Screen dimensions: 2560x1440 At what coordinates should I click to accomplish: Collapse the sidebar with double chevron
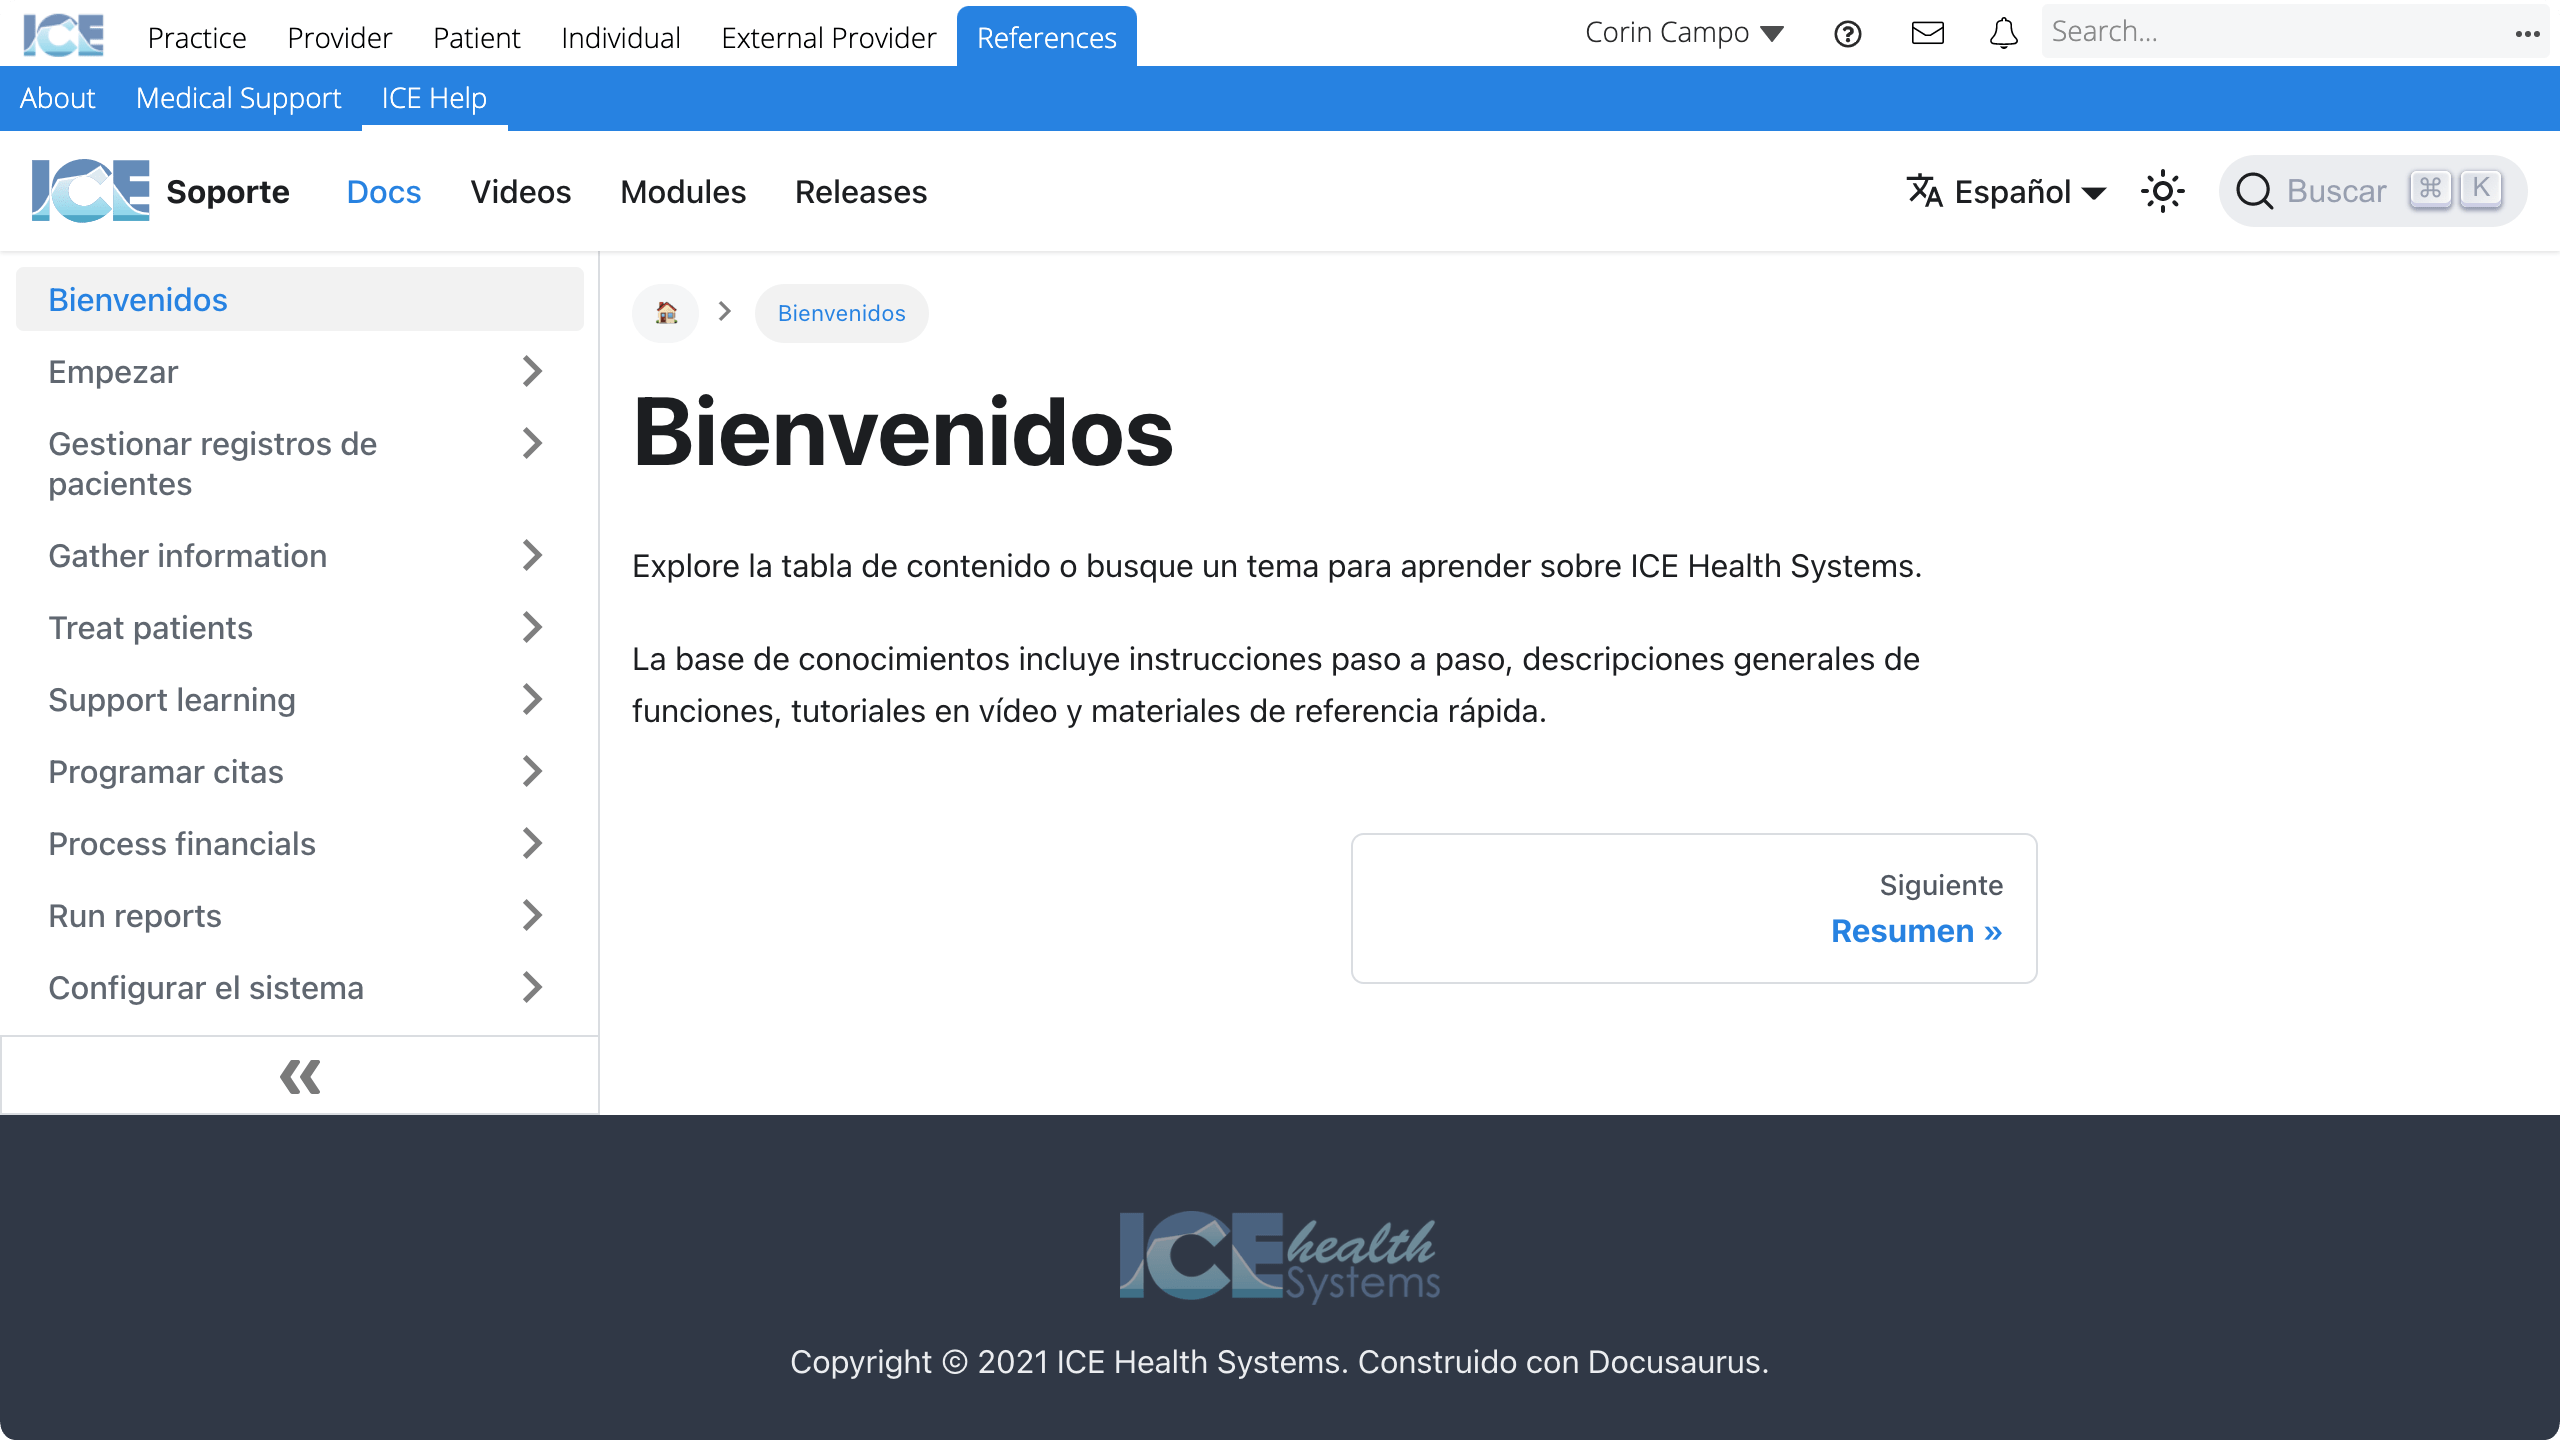pos(300,1076)
